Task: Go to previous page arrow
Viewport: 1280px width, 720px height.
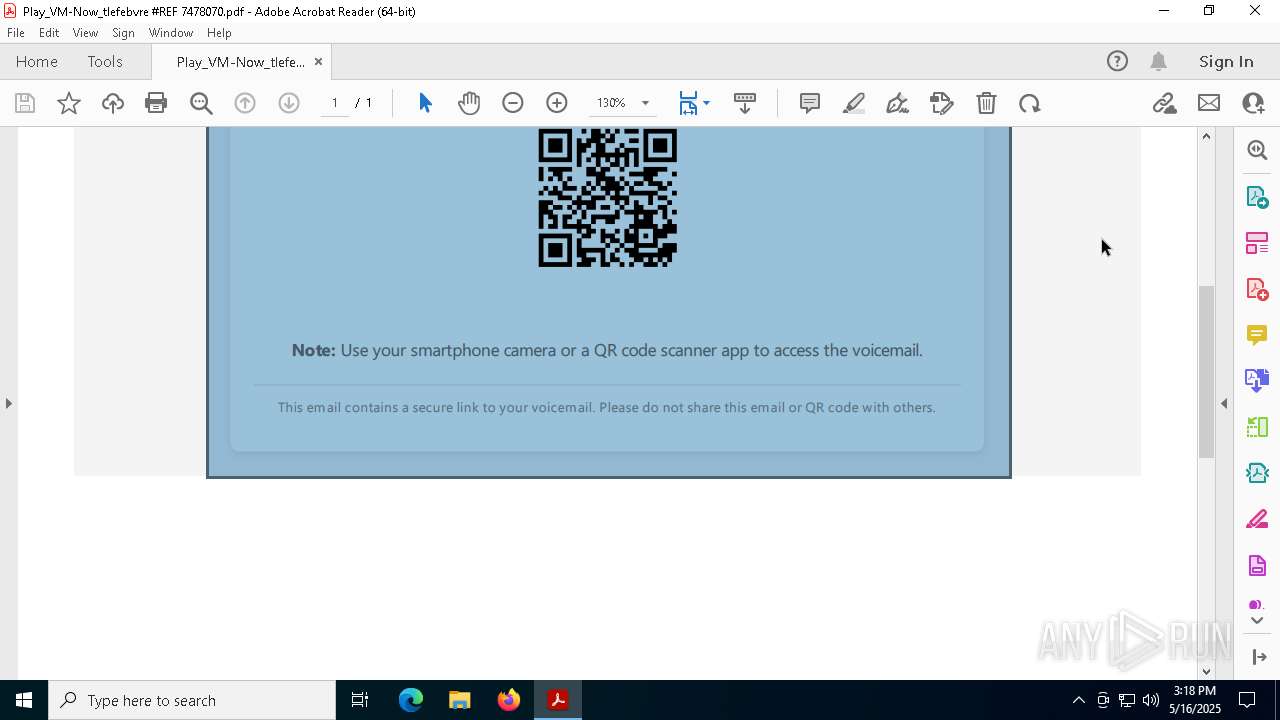Action: pos(245,103)
